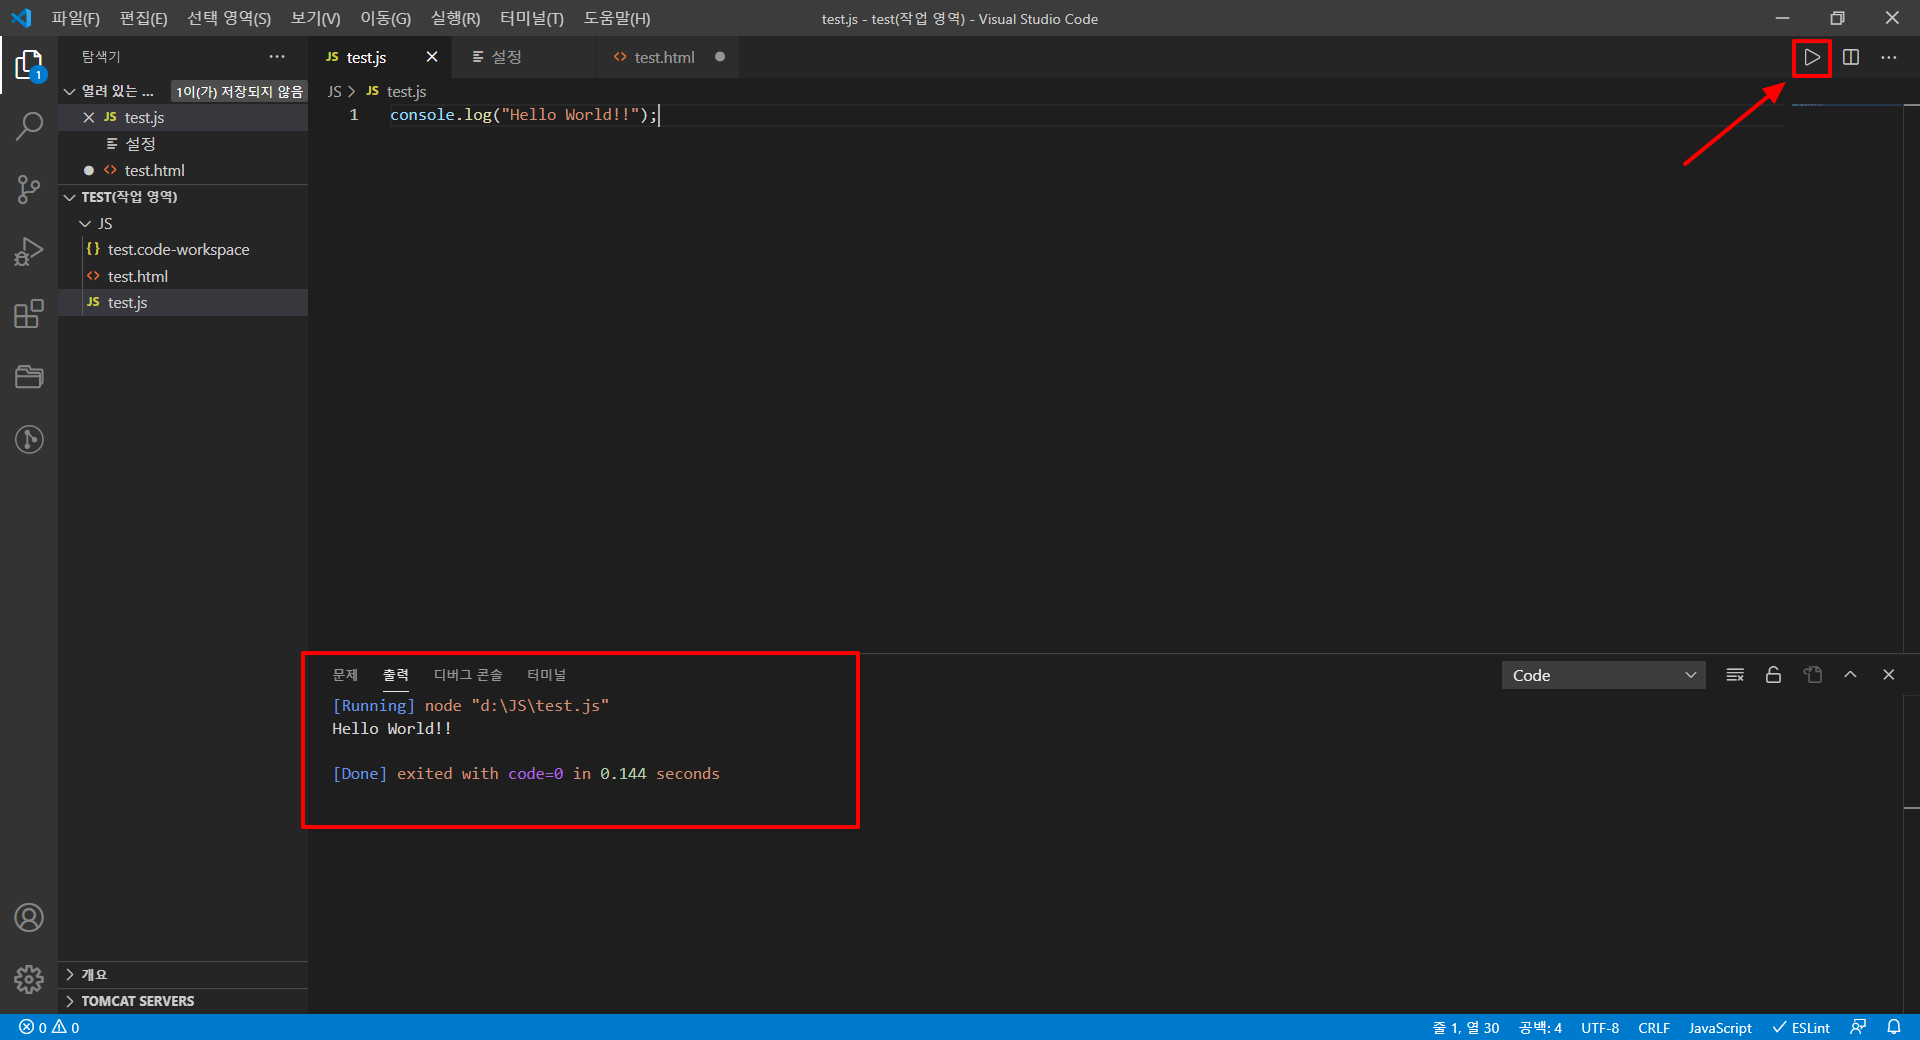Switch to the 문제 panel tab

point(345,675)
